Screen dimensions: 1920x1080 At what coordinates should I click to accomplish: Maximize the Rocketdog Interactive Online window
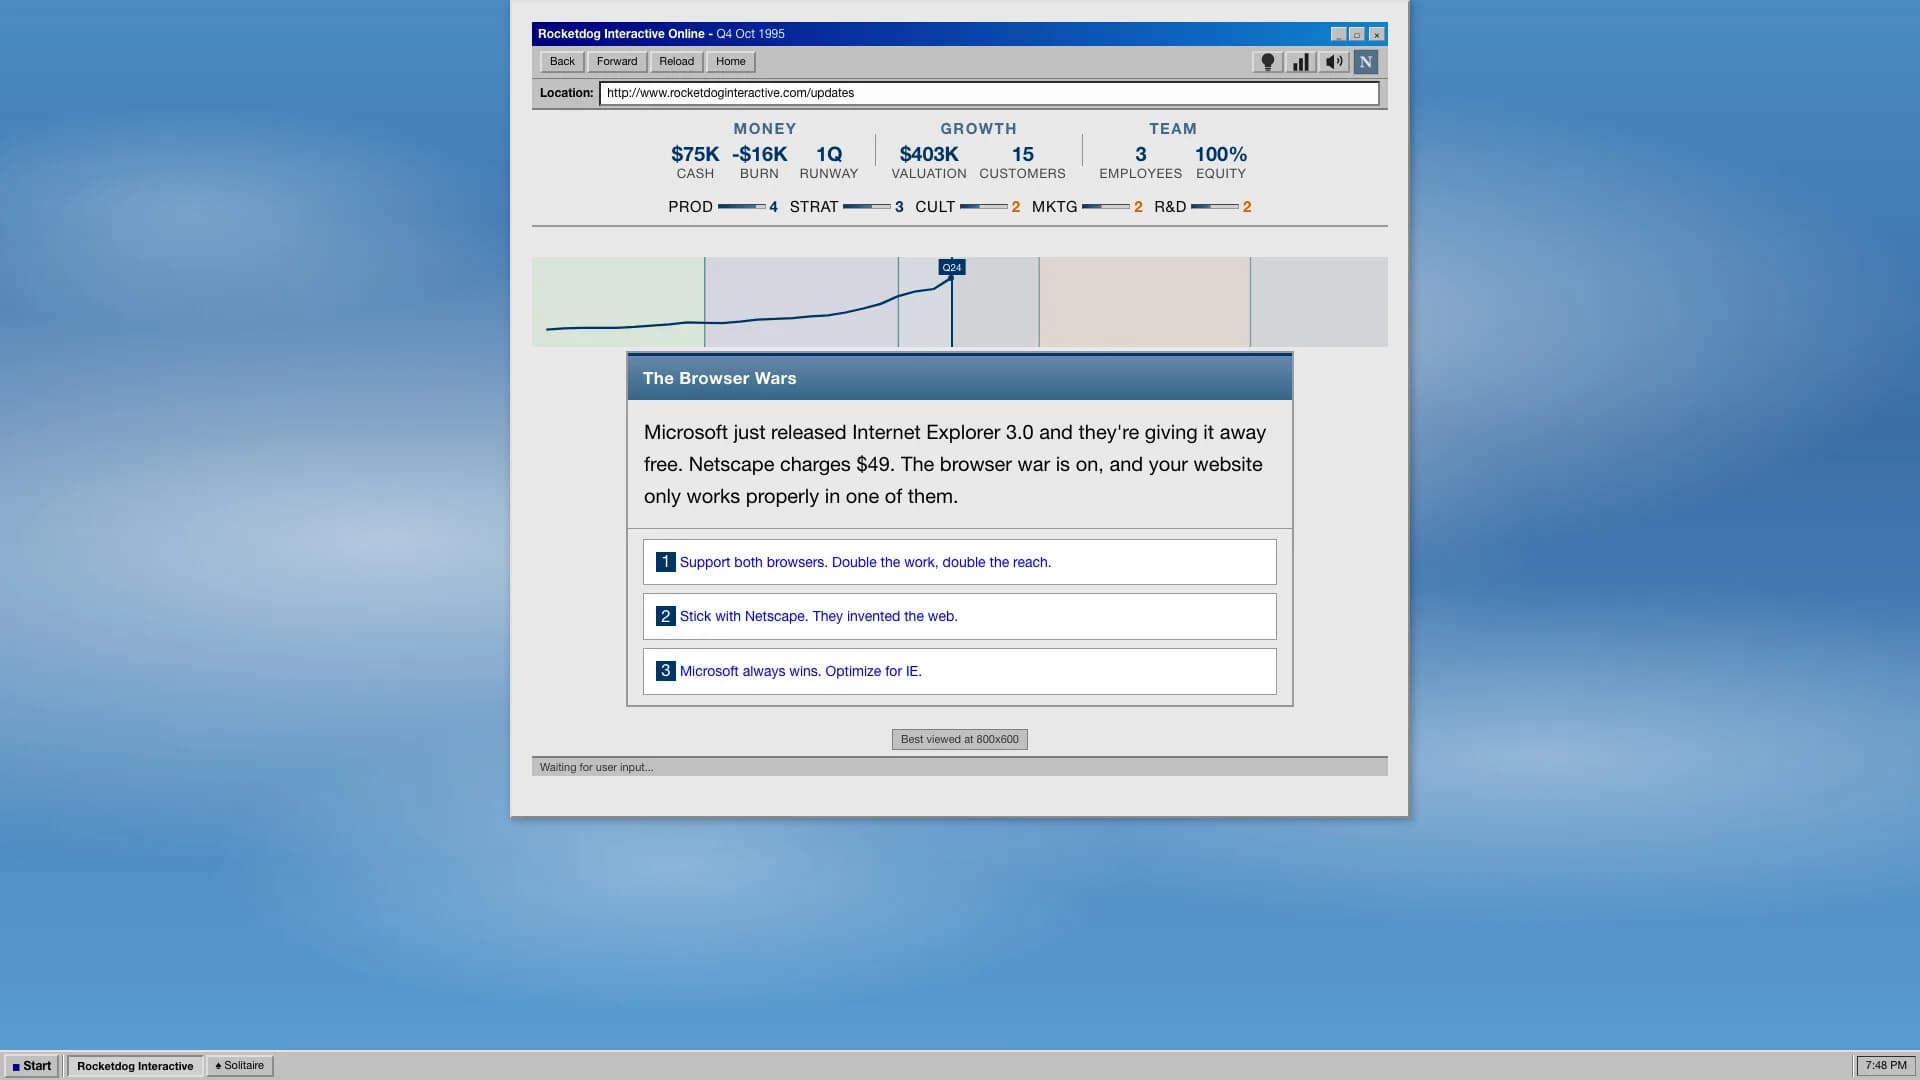point(1357,34)
